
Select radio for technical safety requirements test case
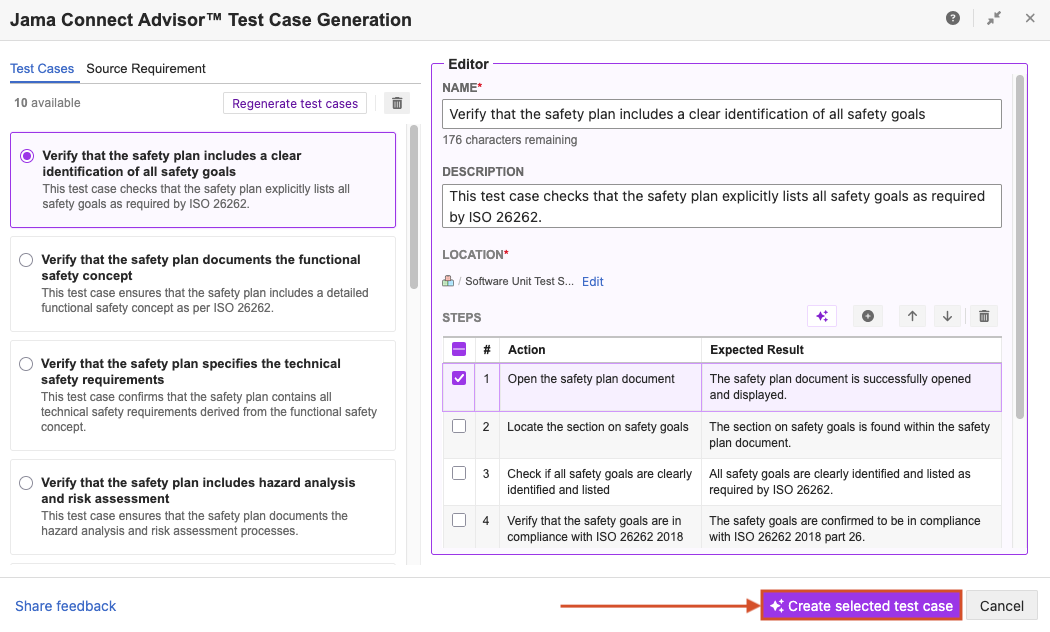pyautogui.click(x=26, y=364)
